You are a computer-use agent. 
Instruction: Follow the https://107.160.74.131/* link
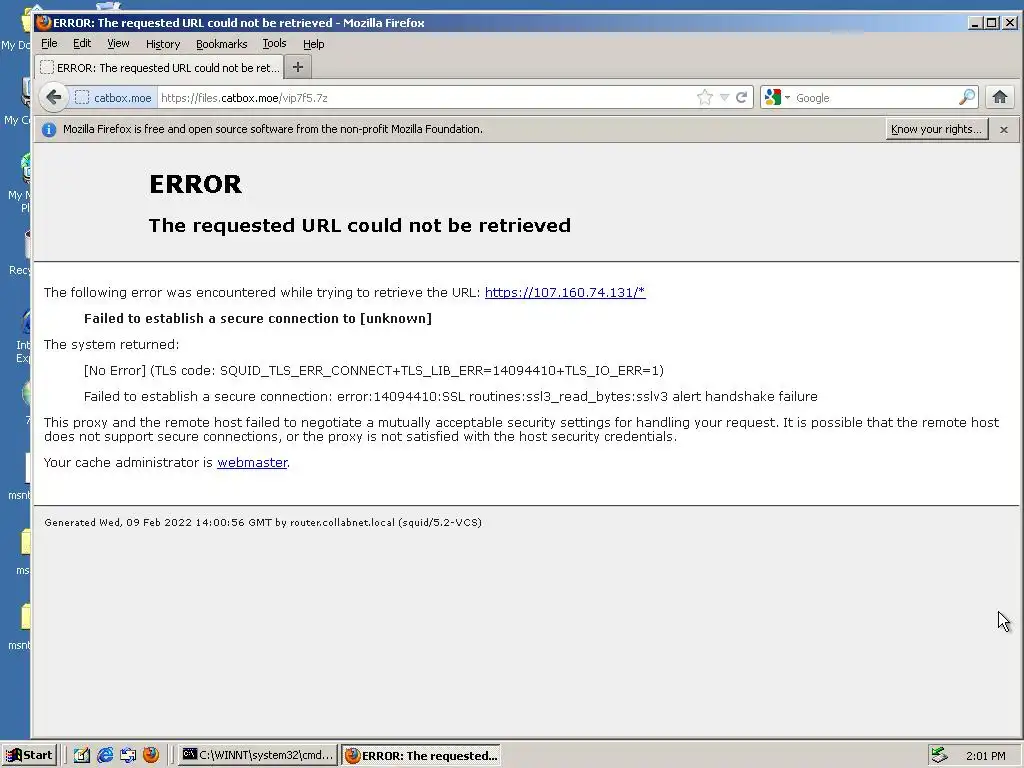(x=565, y=293)
